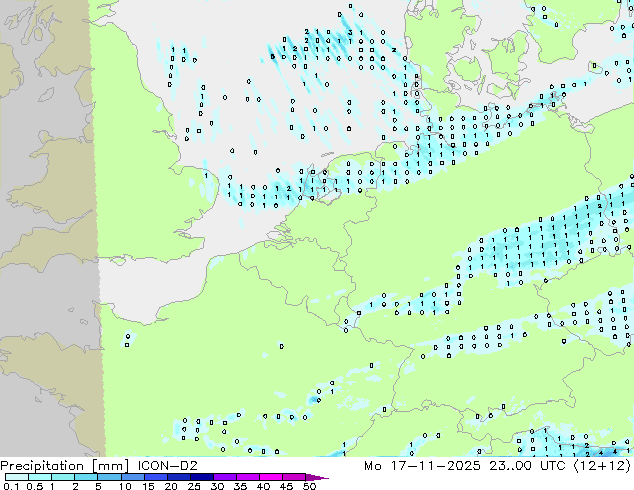Select the 40–45 mm magenta legend swatch
Viewport: 634px width, 490px height.
coord(271,477)
